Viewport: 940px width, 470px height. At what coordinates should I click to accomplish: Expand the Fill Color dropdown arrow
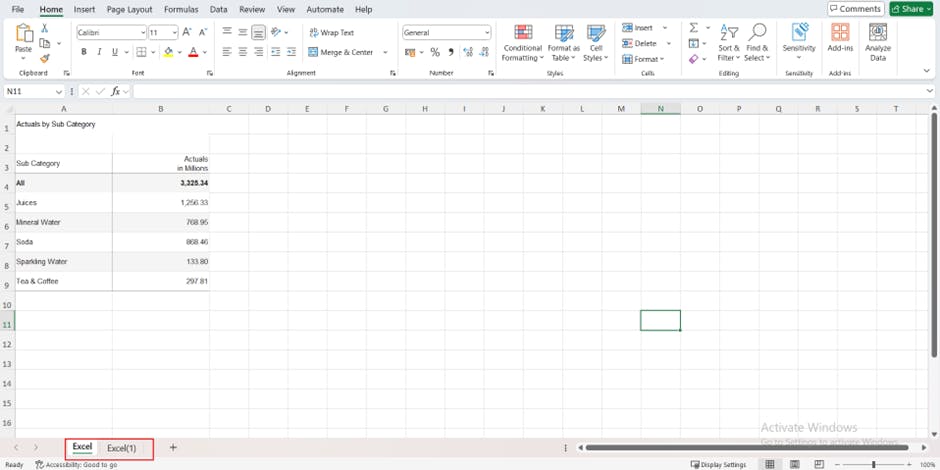(x=179, y=52)
